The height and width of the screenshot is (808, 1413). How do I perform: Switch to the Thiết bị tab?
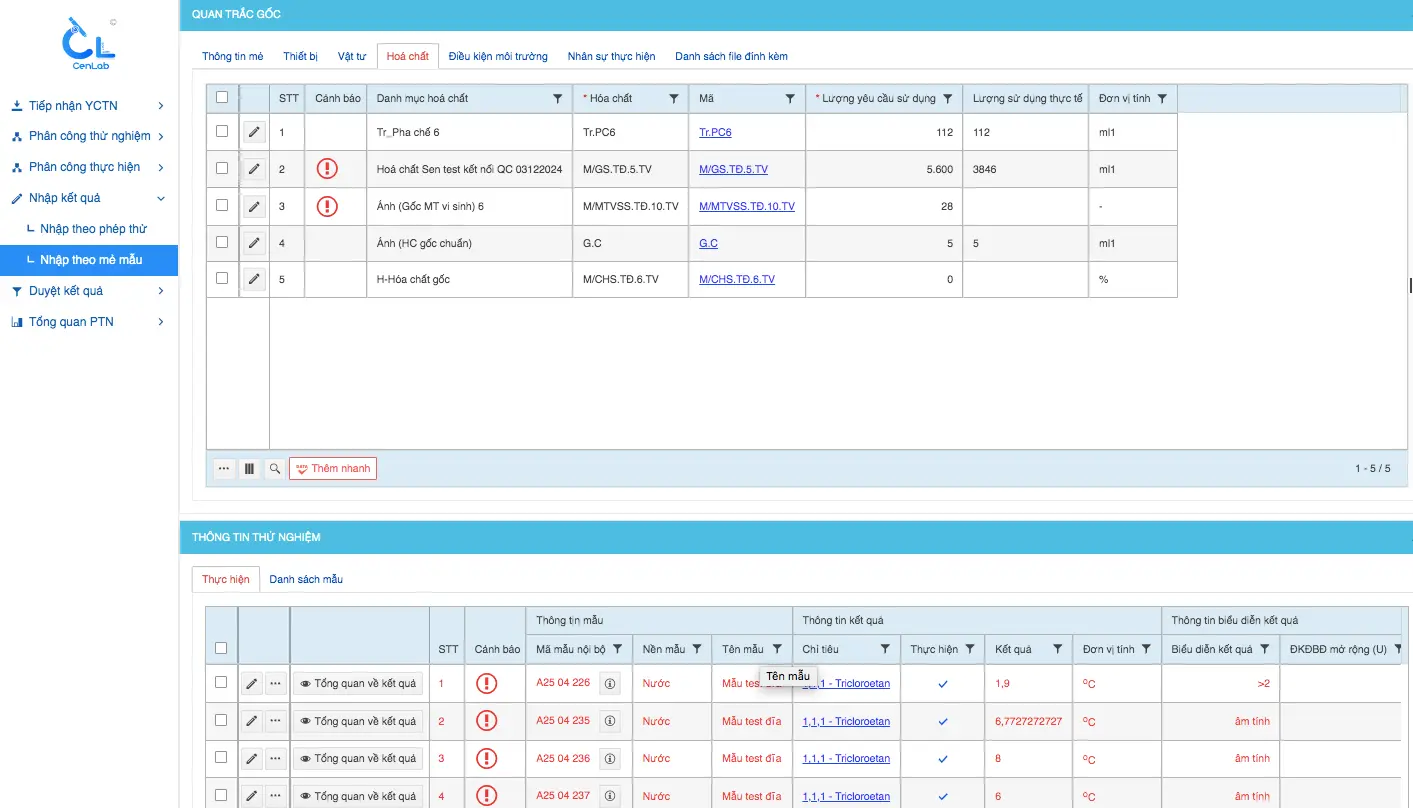300,56
